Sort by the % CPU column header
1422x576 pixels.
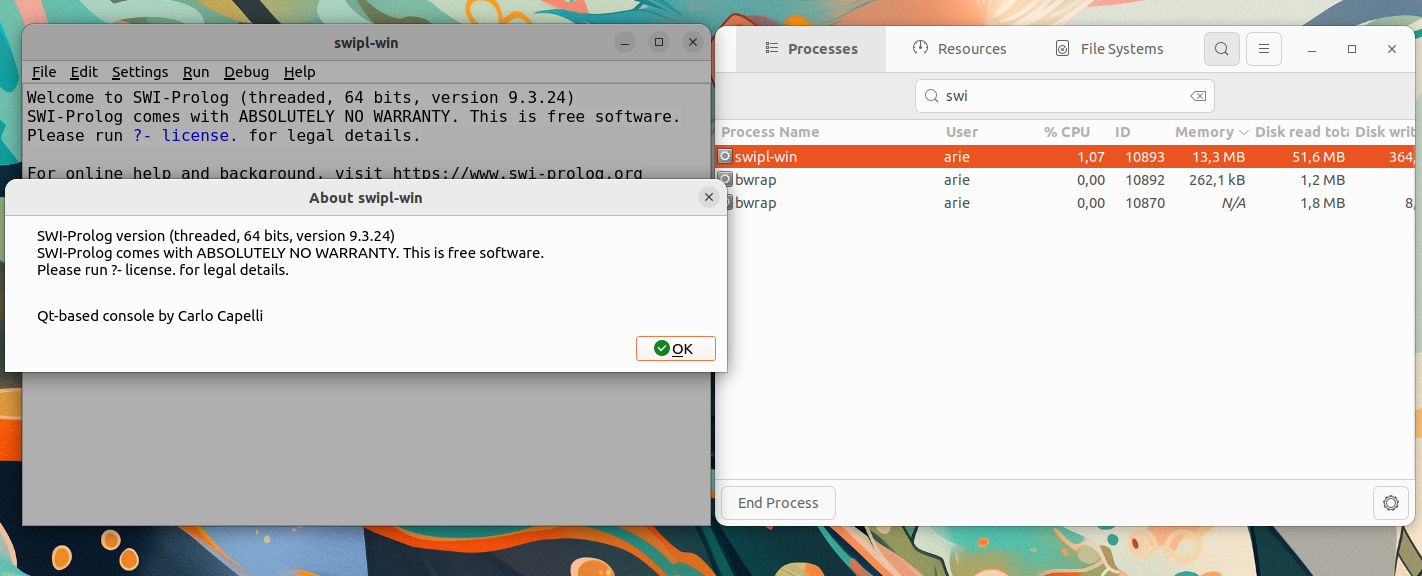tap(1067, 132)
